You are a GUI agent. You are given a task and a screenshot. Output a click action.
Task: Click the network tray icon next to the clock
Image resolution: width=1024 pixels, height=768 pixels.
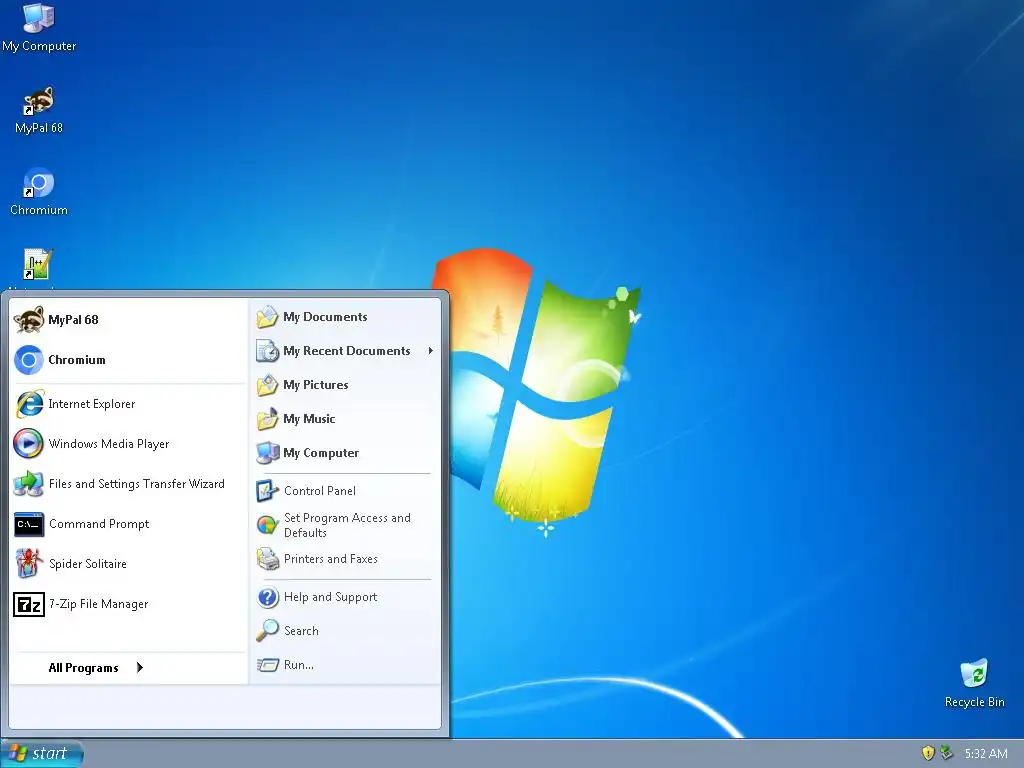click(946, 753)
